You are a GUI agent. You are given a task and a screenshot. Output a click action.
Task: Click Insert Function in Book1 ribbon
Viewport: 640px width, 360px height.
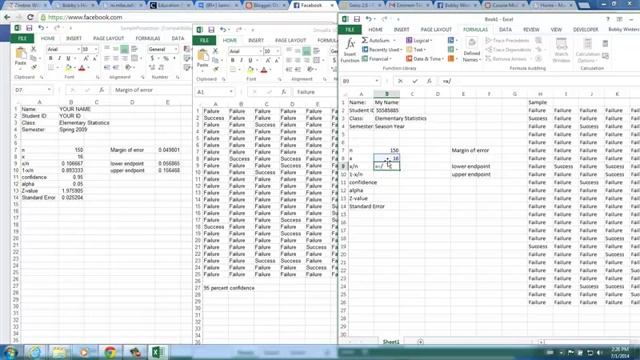tap(350, 50)
